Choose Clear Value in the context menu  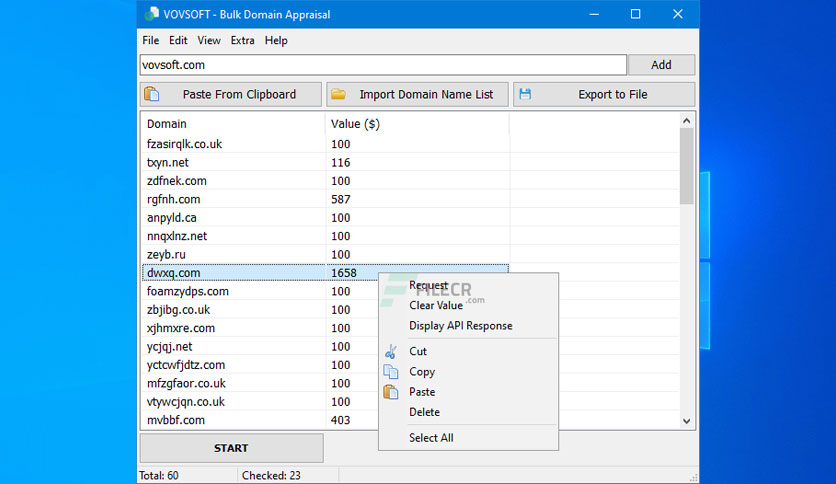(468, 305)
